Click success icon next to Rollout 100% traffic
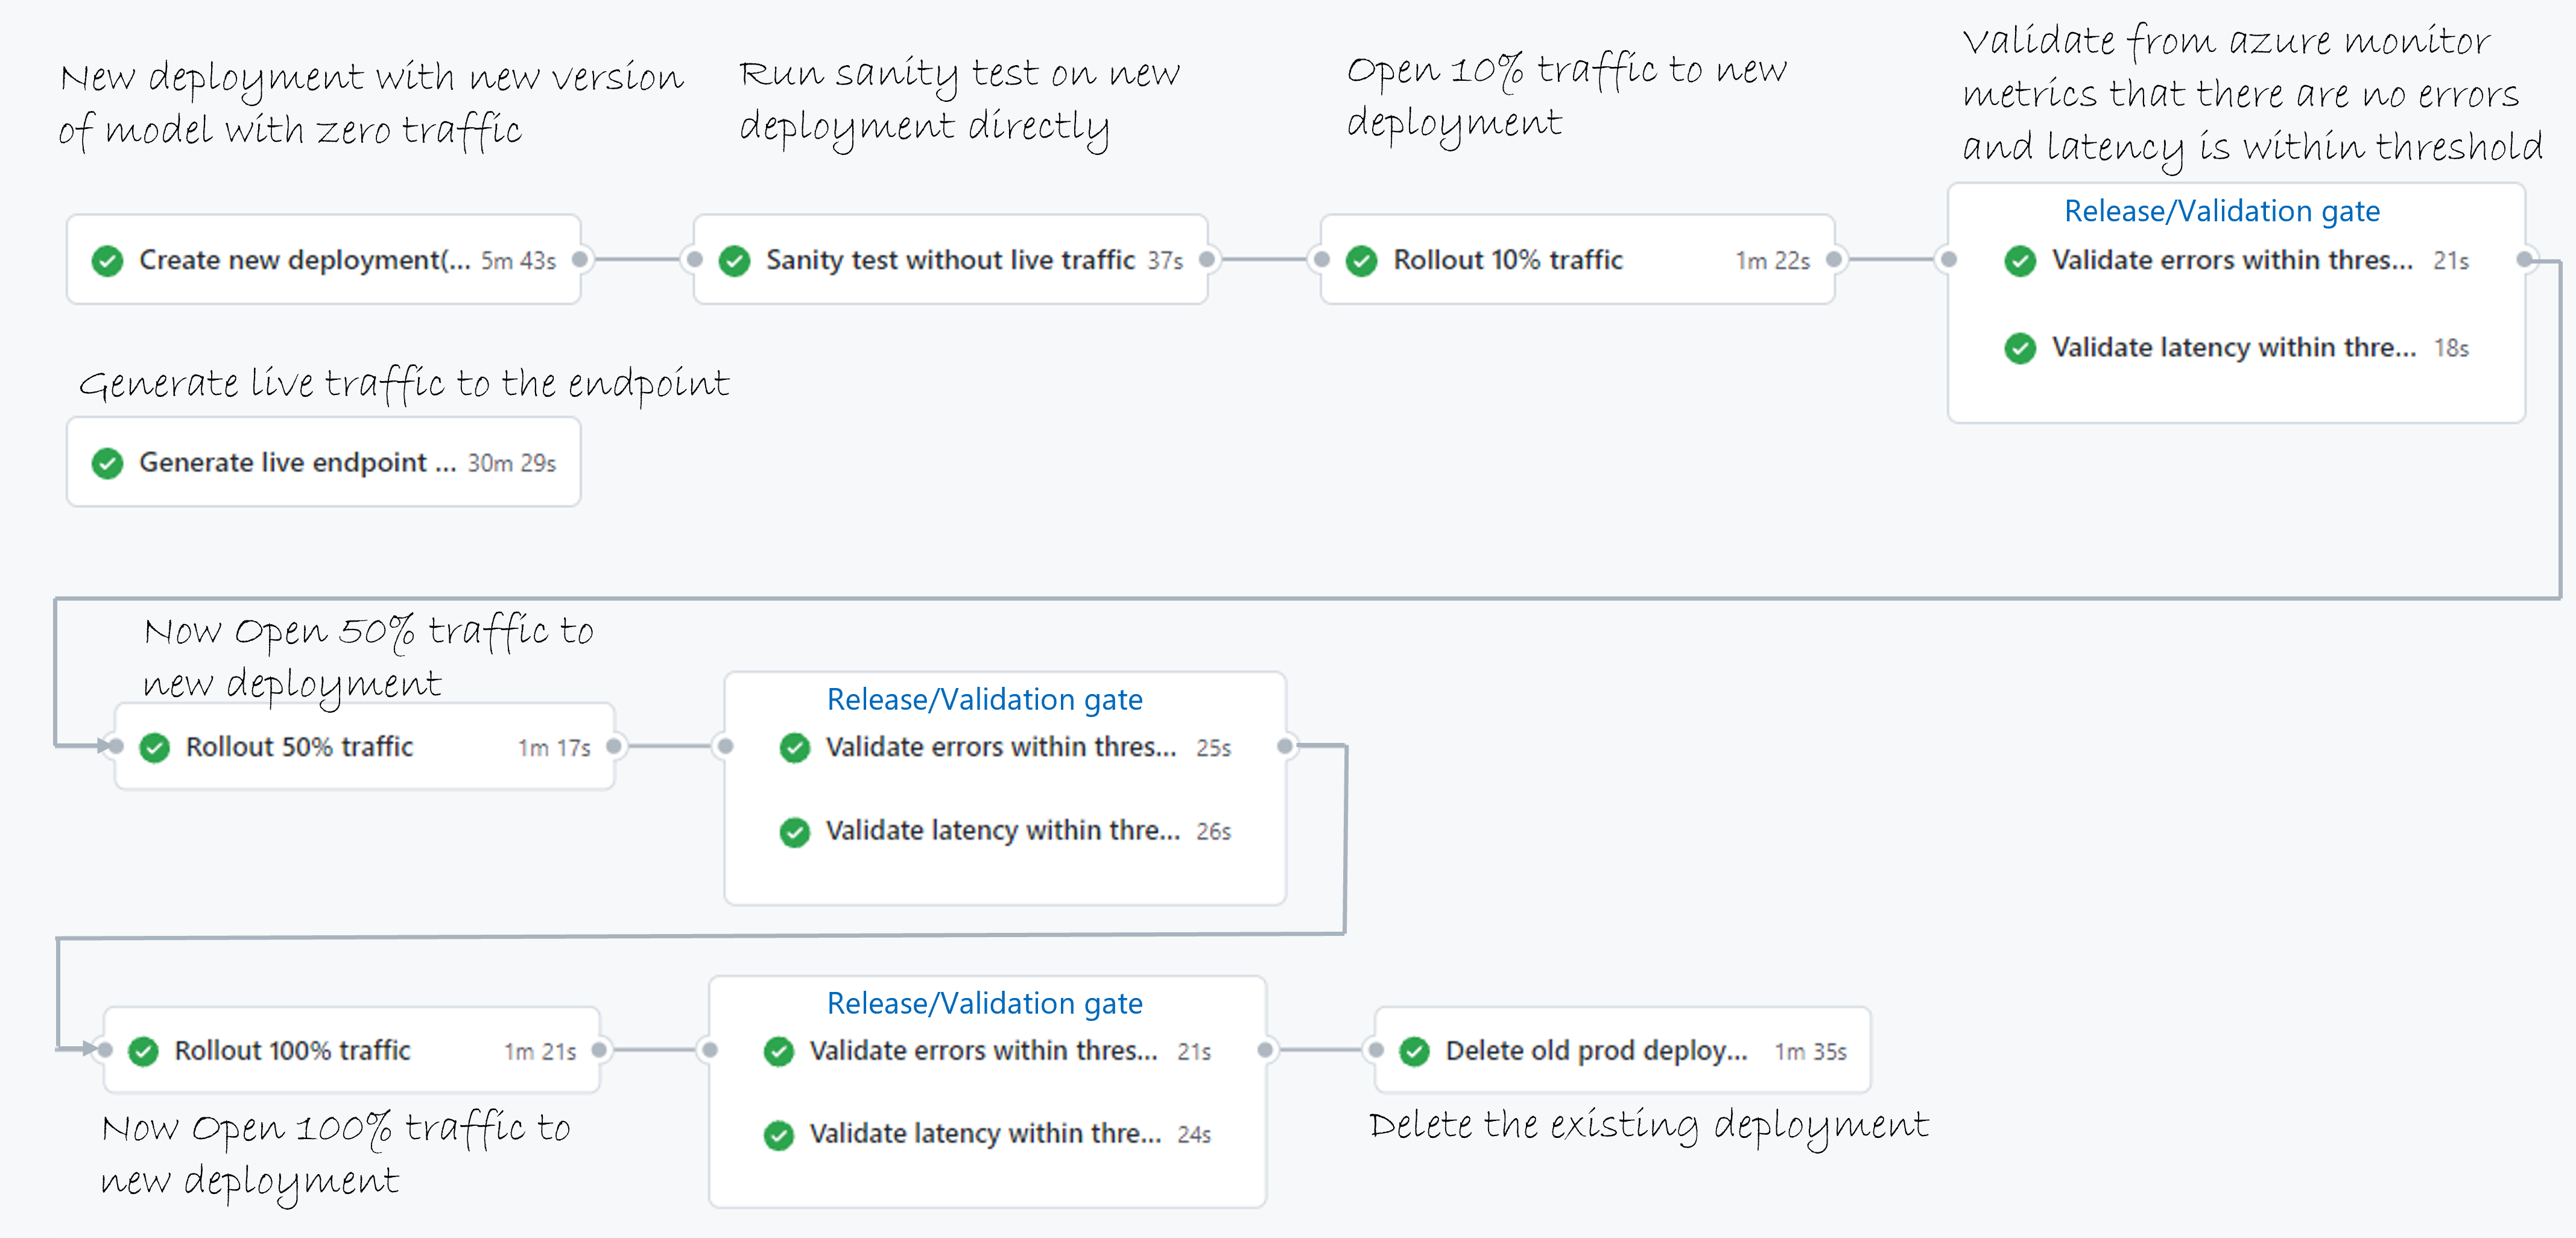 [x=143, y=1051]
